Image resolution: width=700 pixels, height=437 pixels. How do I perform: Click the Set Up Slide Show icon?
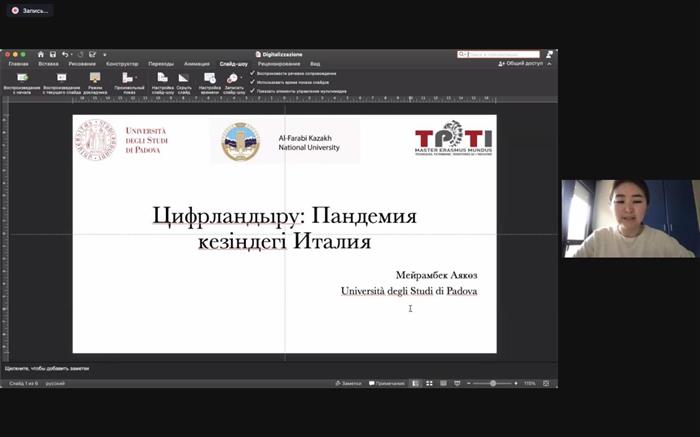click(x=162, y=77)
